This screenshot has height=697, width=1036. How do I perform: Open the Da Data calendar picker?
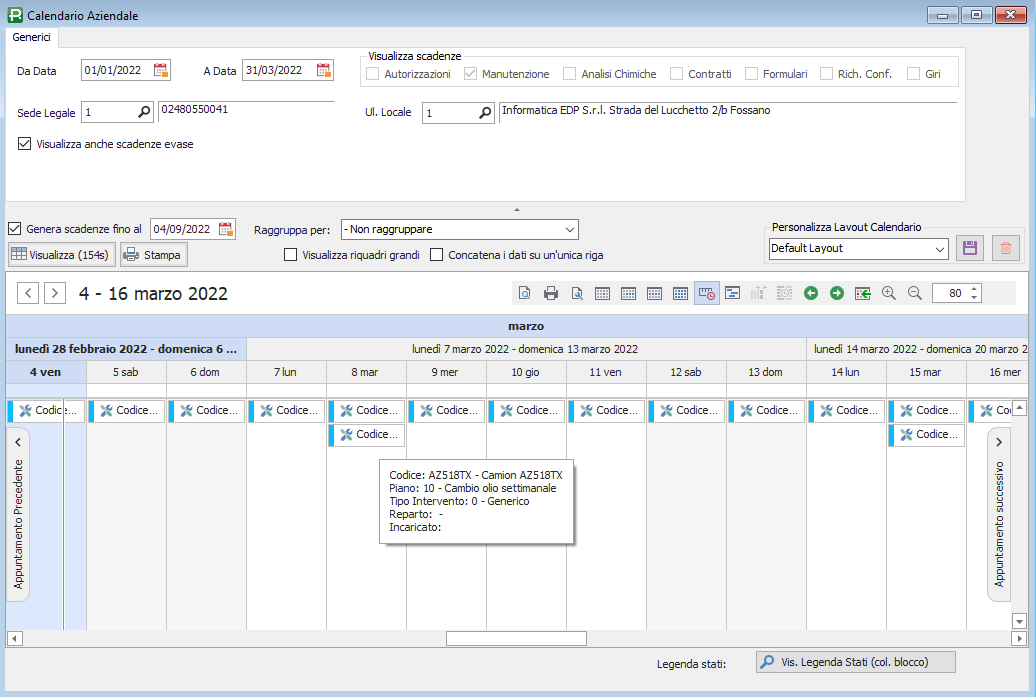161,70
